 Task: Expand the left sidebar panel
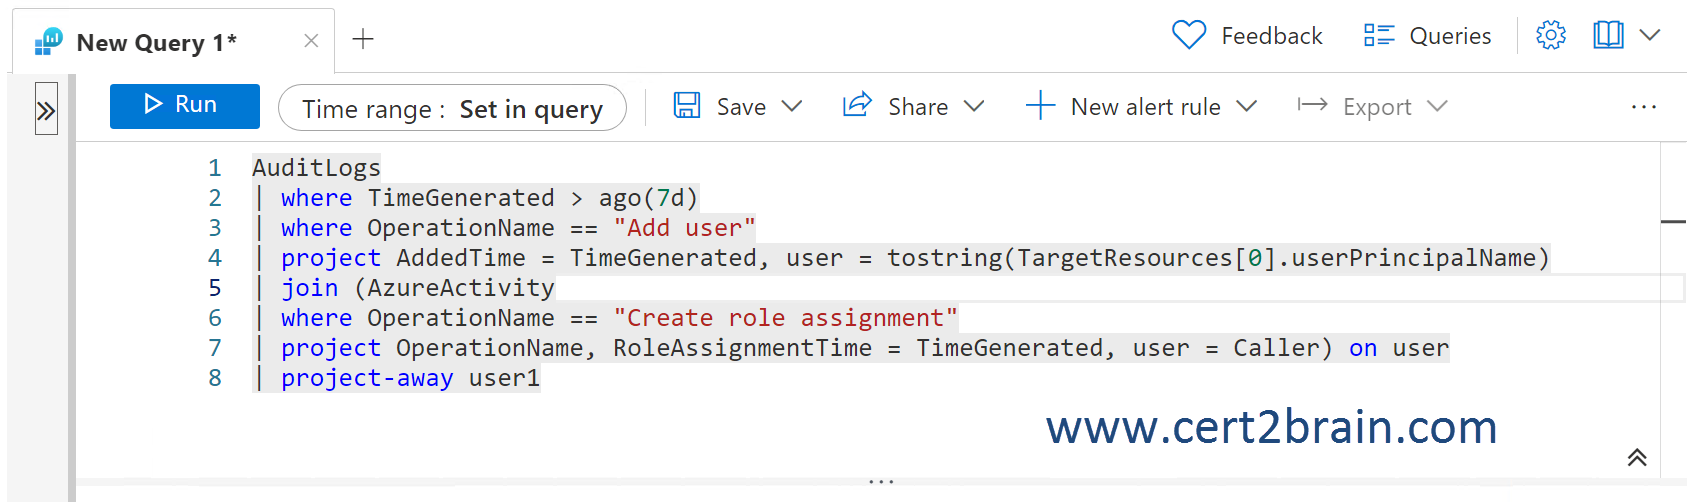(x=46, y=110)
